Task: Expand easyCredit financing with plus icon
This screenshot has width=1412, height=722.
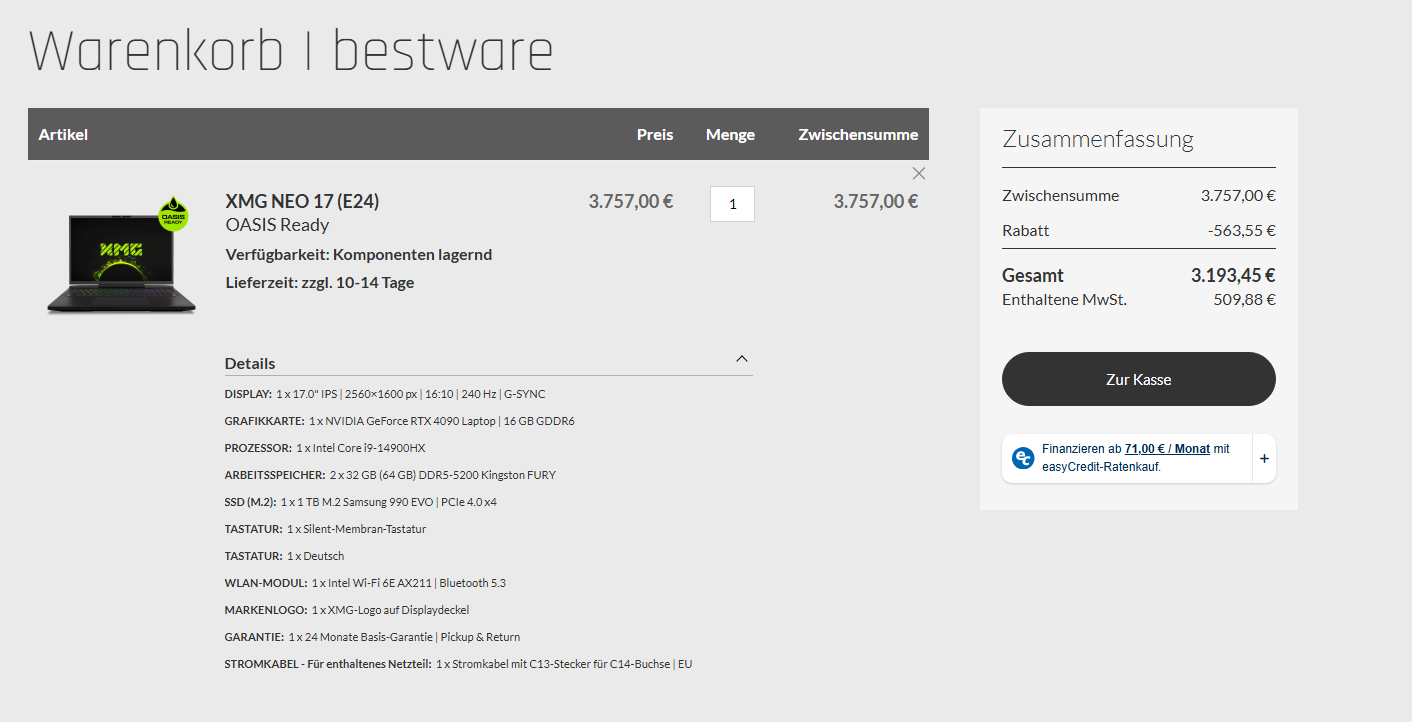Action: tap(1264, 458)
